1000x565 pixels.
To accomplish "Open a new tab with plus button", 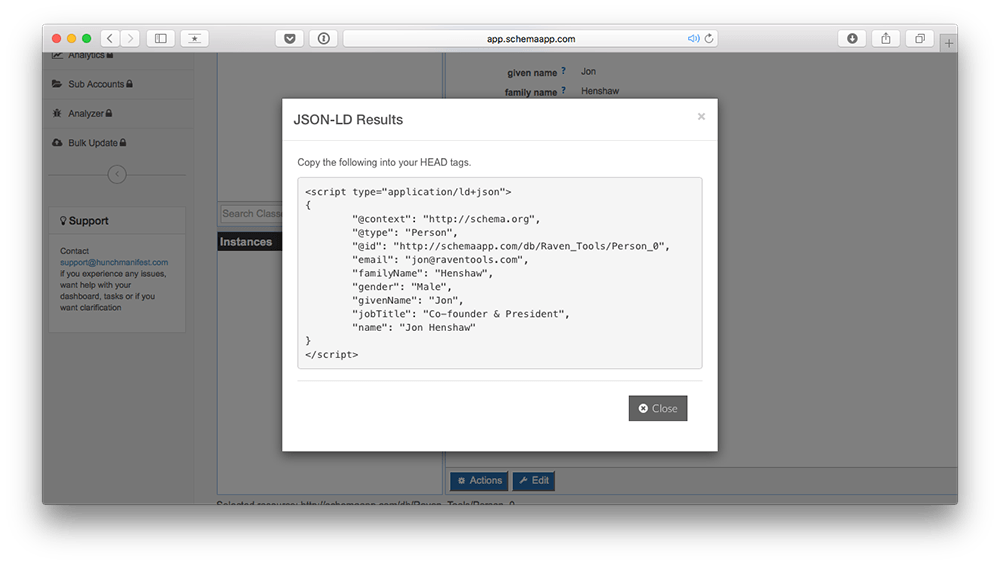I will pyautogui.click(x=949, y=43).
